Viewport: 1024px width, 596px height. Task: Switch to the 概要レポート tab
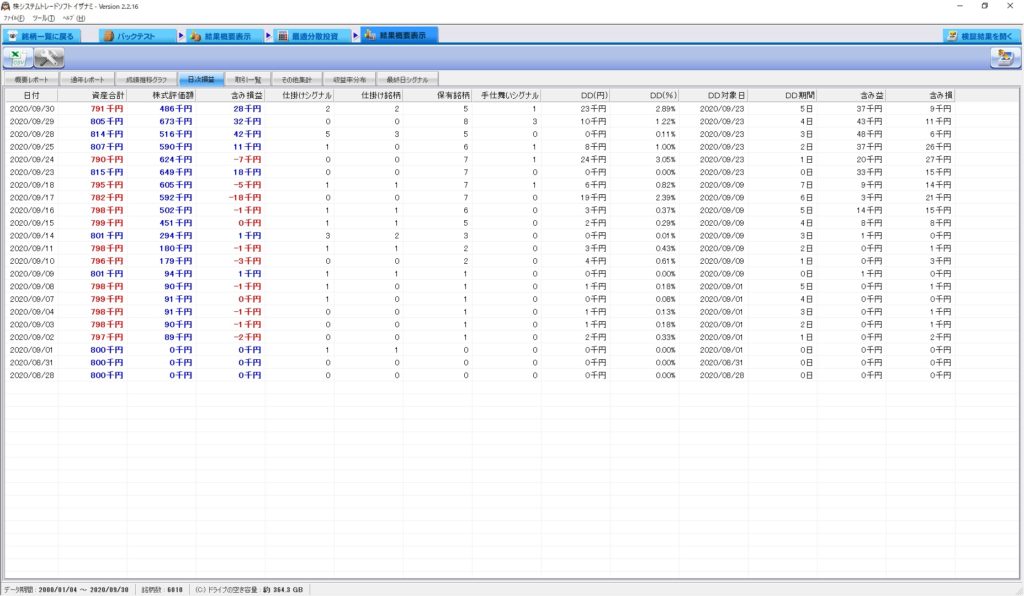pos(31,78)
